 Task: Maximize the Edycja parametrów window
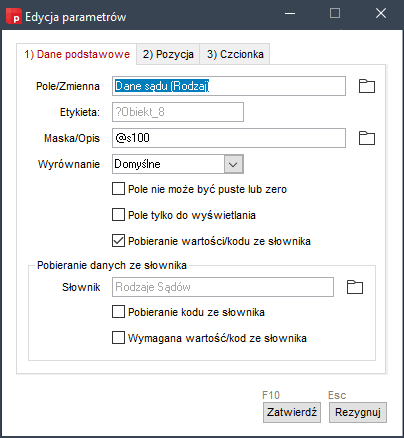[x=335, y=13]
